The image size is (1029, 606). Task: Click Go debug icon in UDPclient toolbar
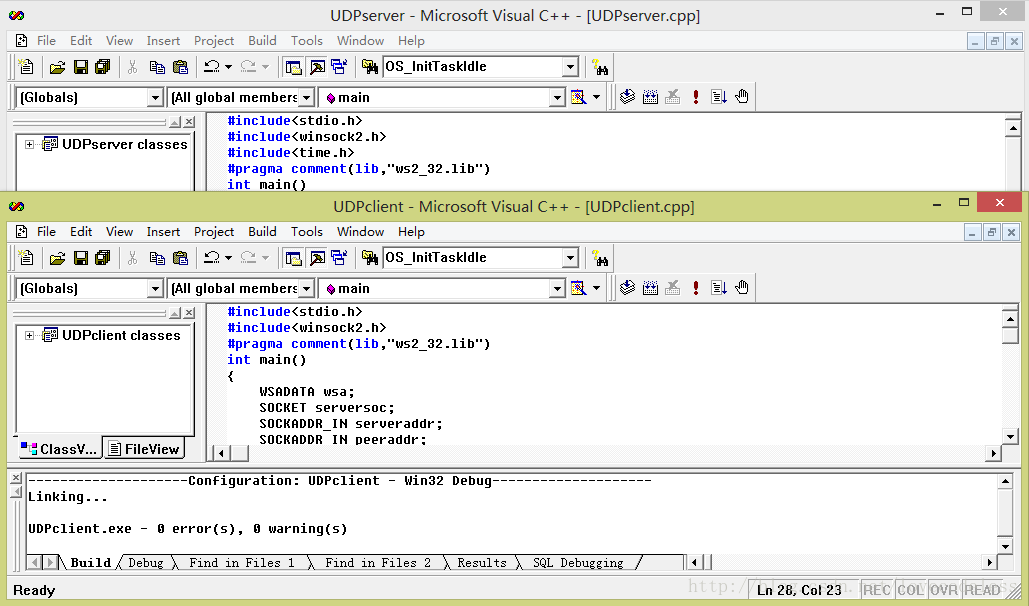(x=719, y=288)
